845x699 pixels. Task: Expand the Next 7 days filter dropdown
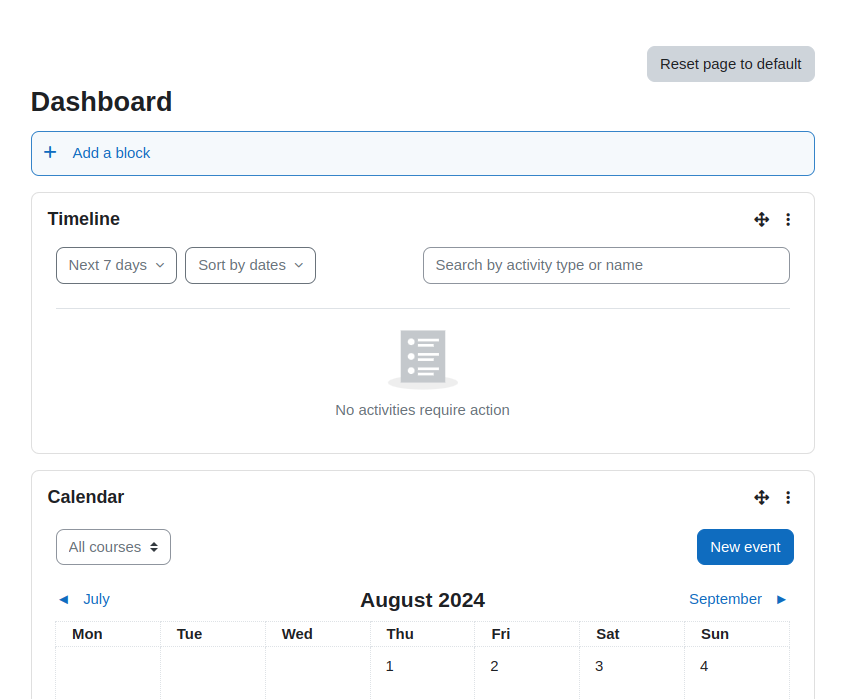click(116, 265)
